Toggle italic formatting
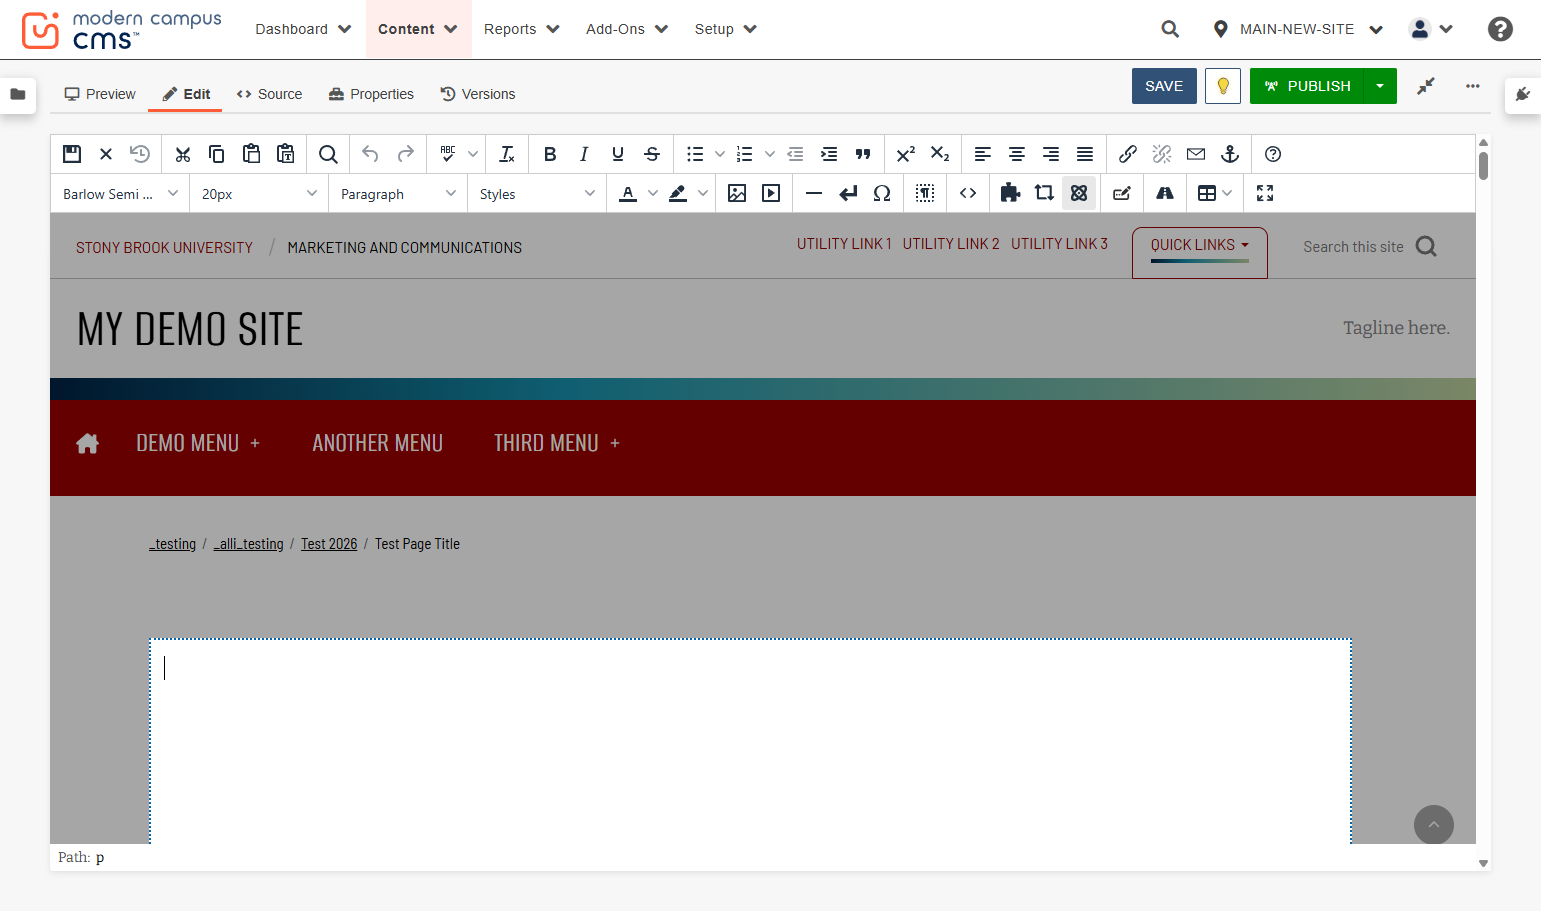Viewport: 1541px width, 911px height. pos(584,154)
